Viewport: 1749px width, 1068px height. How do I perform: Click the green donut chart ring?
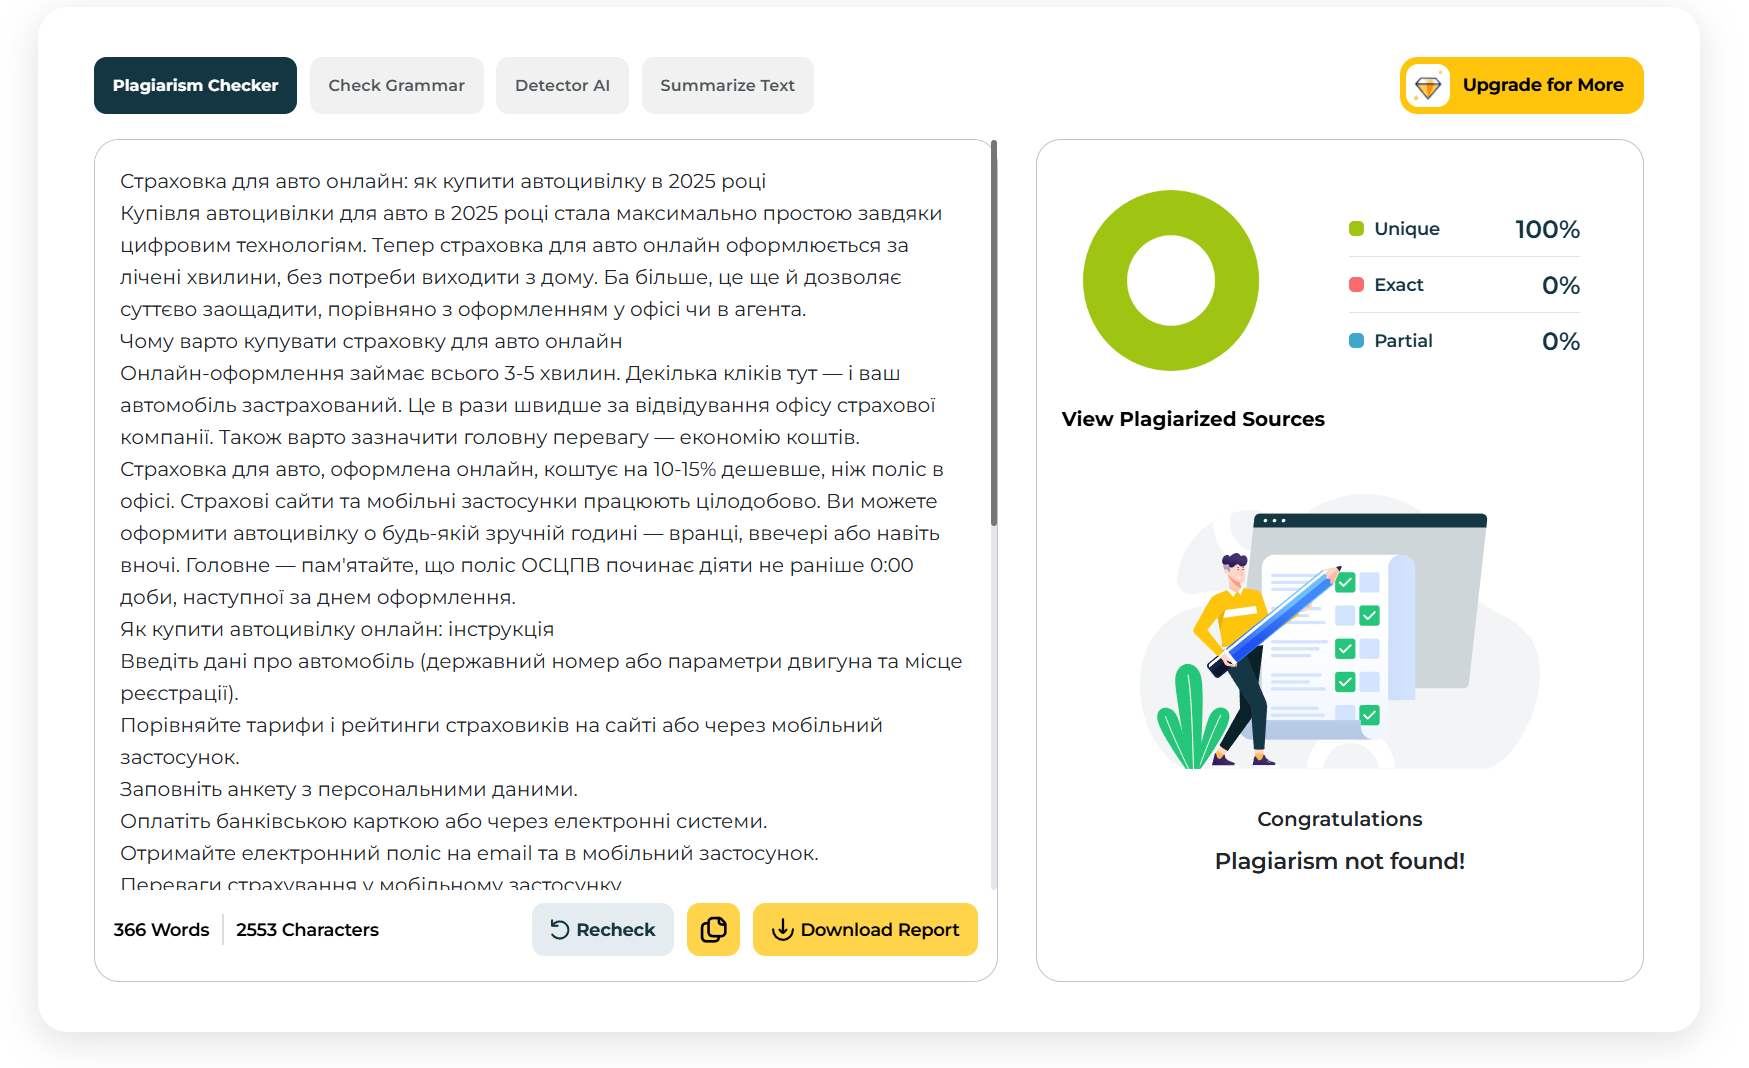1104,281
